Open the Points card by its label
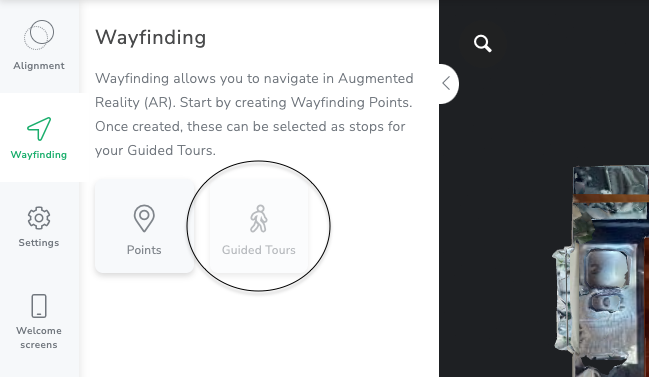This screenshot has width=649, height=377. [x=144, y=250]
